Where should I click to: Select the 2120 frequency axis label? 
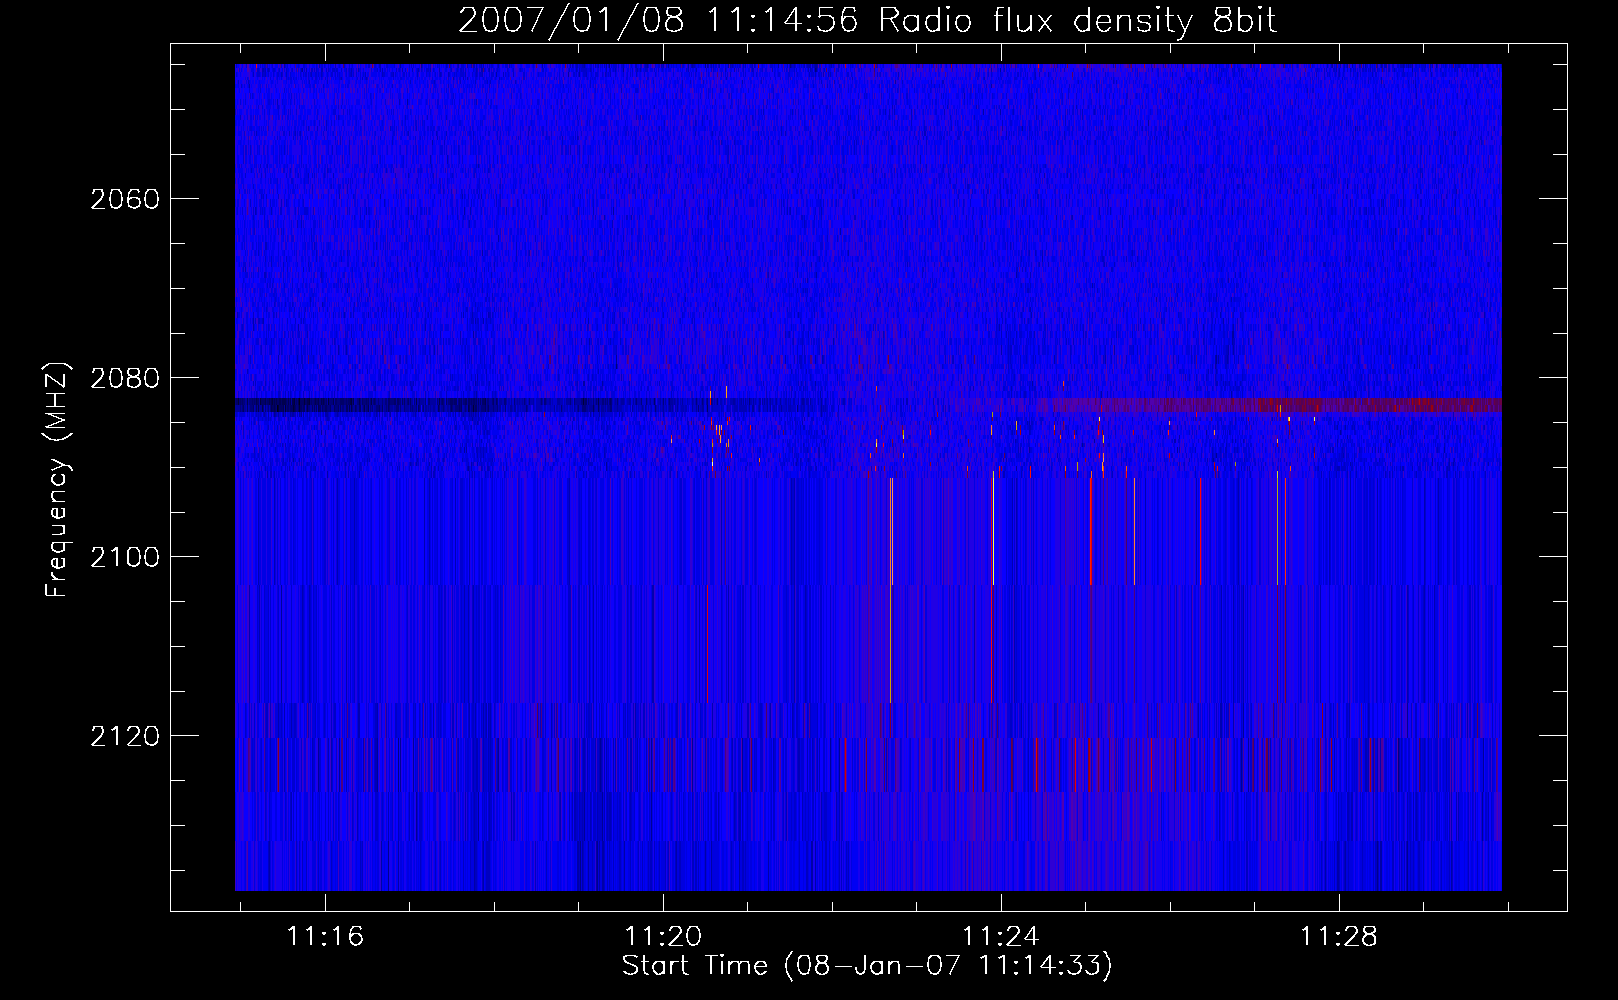(x=125, y=736)
